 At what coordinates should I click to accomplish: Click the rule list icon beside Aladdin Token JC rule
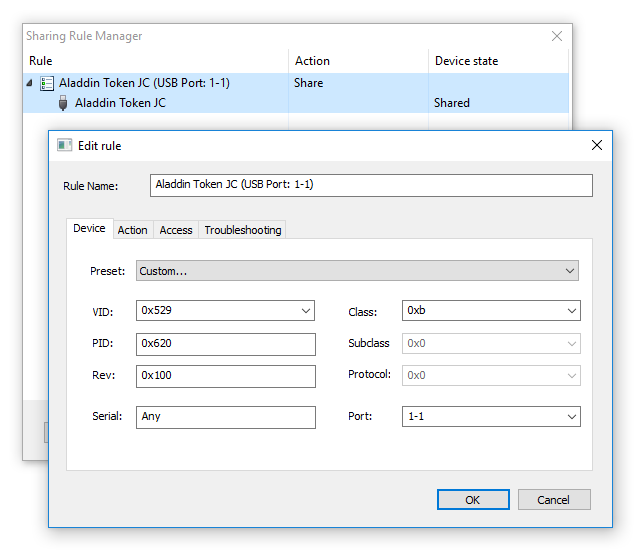pos(47,83)
